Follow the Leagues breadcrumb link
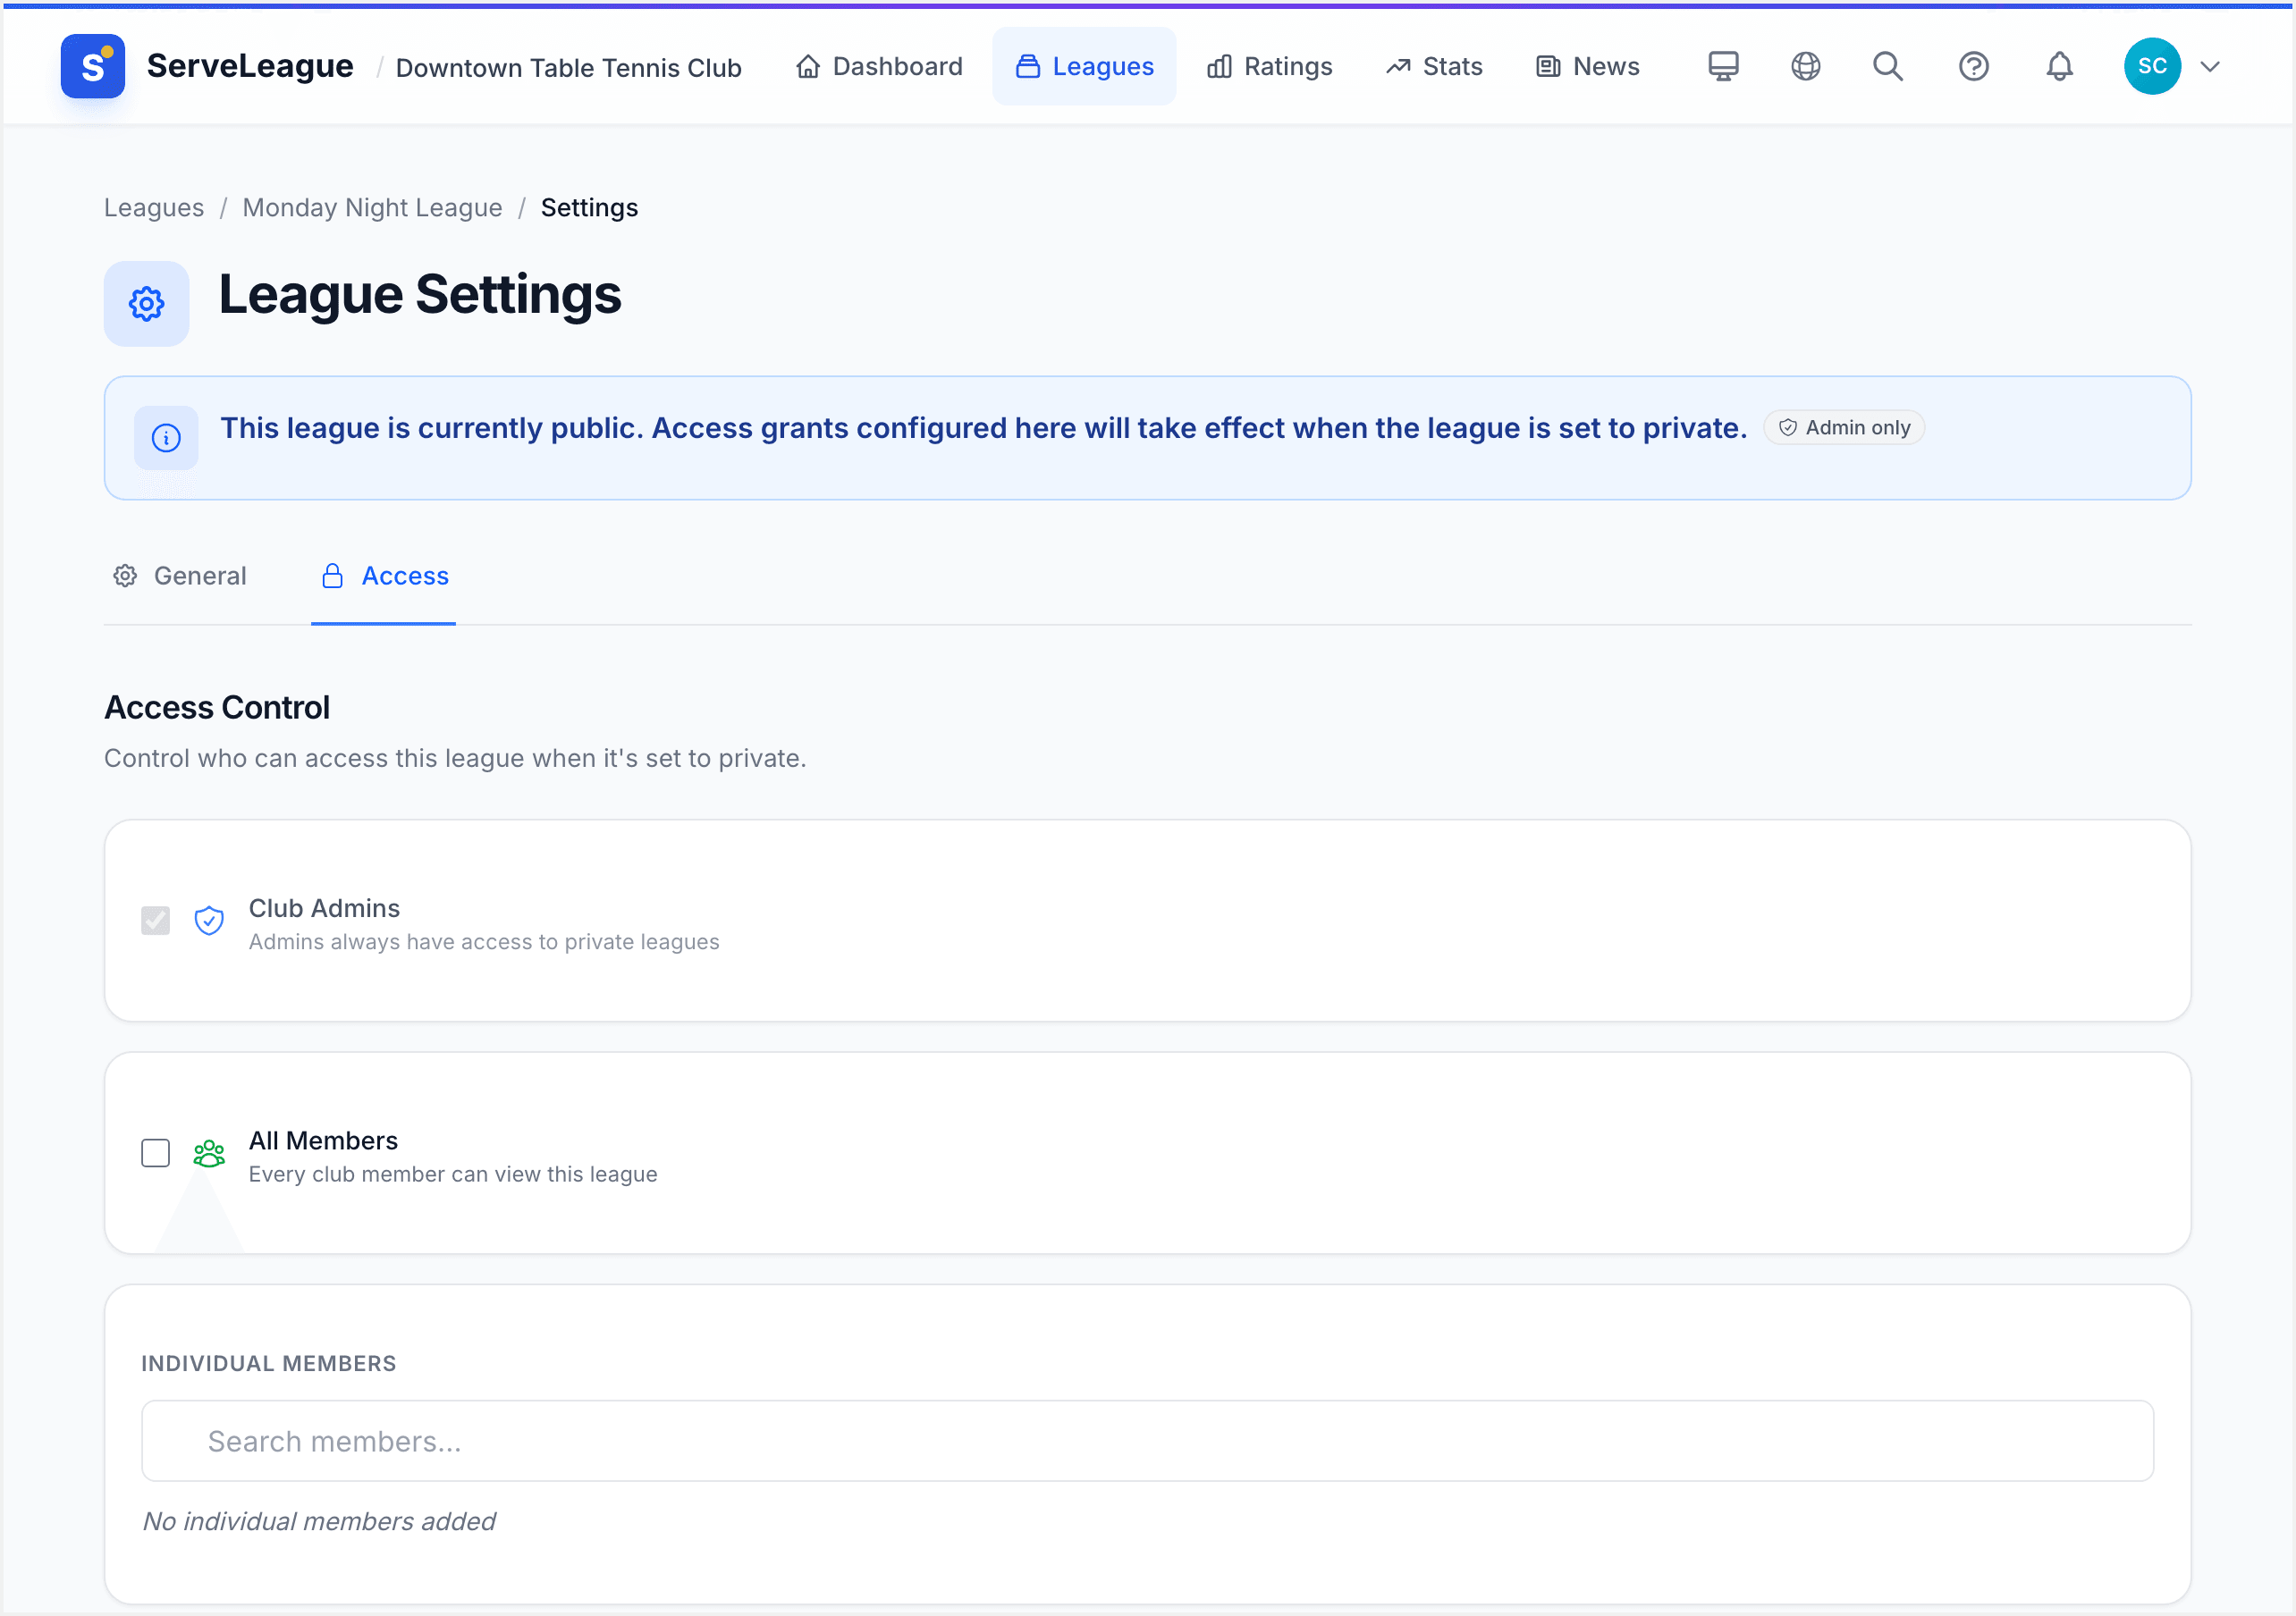2296x1616 pixels. 154,208
